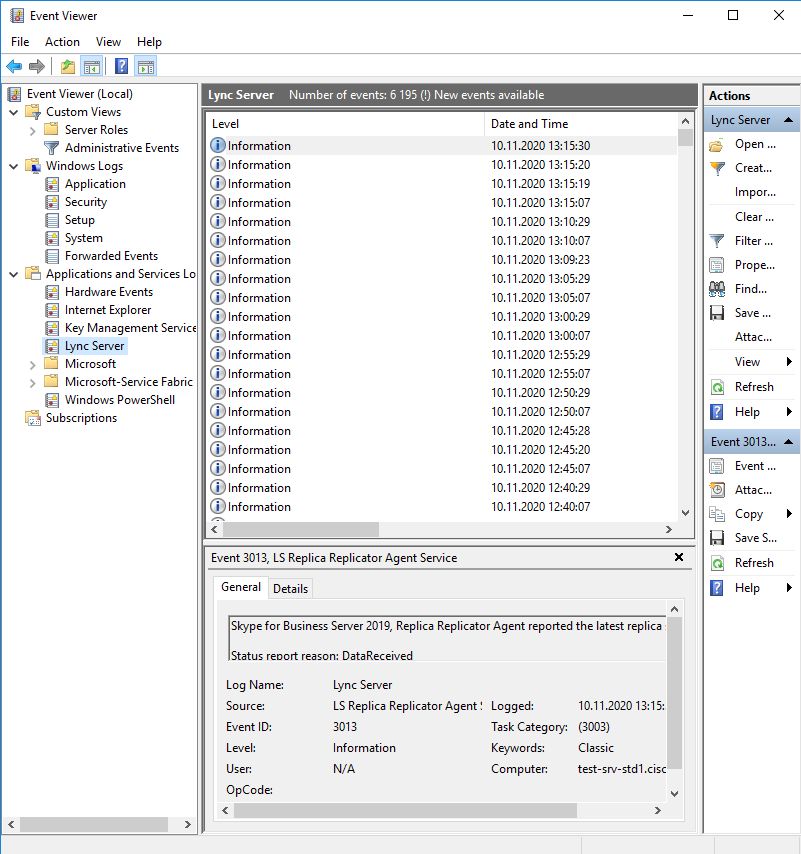Collapse Applications and Services Logs node
Screen dimensions: 801x854
pos(14,274)
